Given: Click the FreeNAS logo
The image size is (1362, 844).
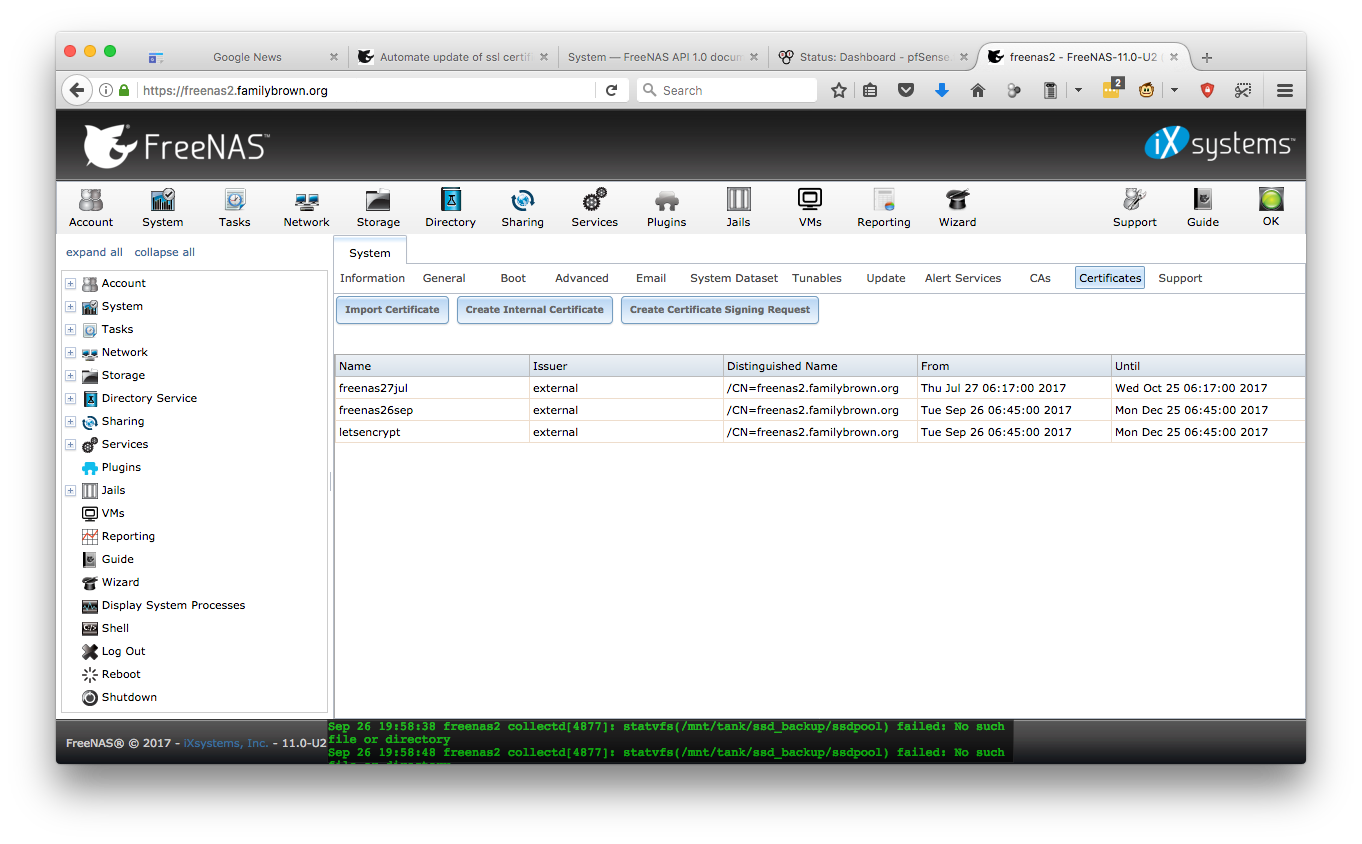Looking at the screenshot, I should click(176, 146).
